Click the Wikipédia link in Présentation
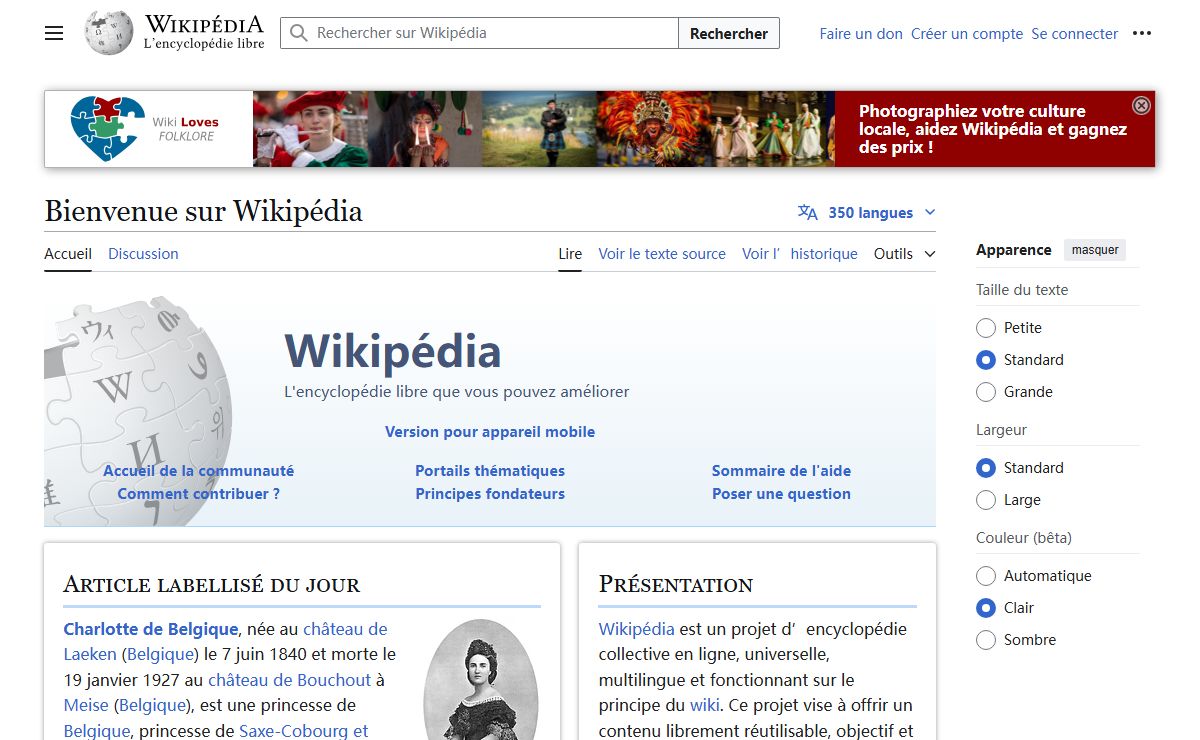1200x740 pixels. 636,629
